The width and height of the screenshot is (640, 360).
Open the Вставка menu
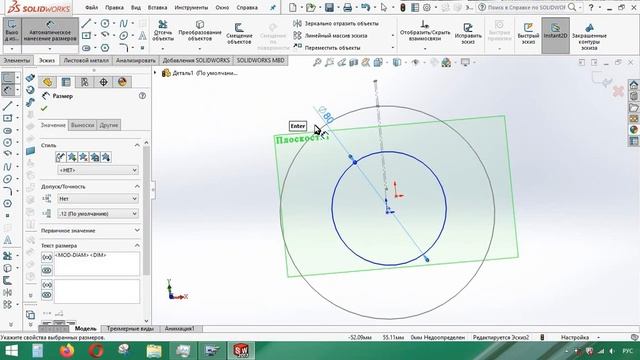click(157, 7)
